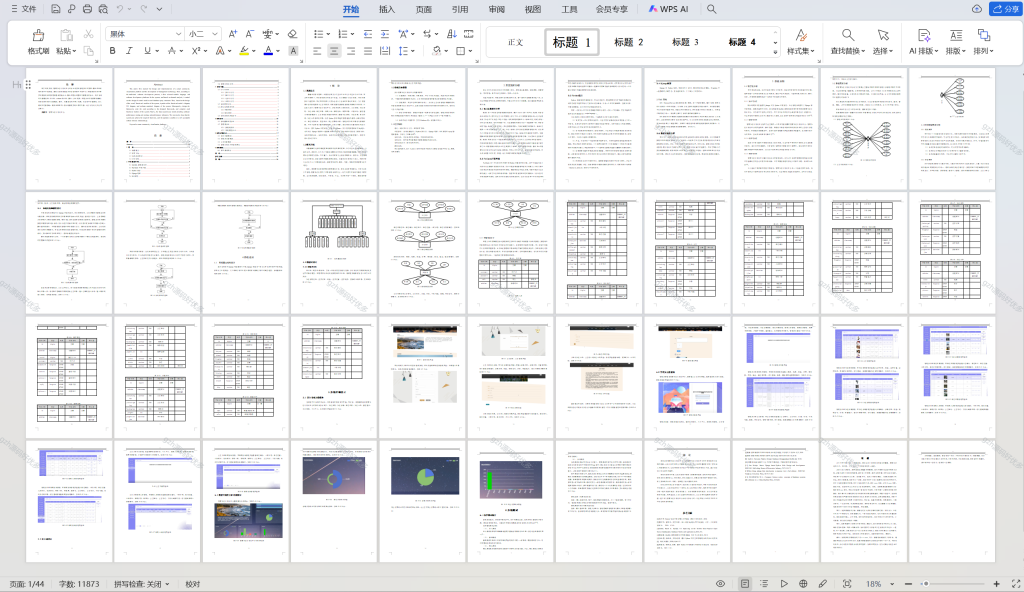Click the cloud sync icon
This screenshot has width=1024, height=592.
pos(976,9)
